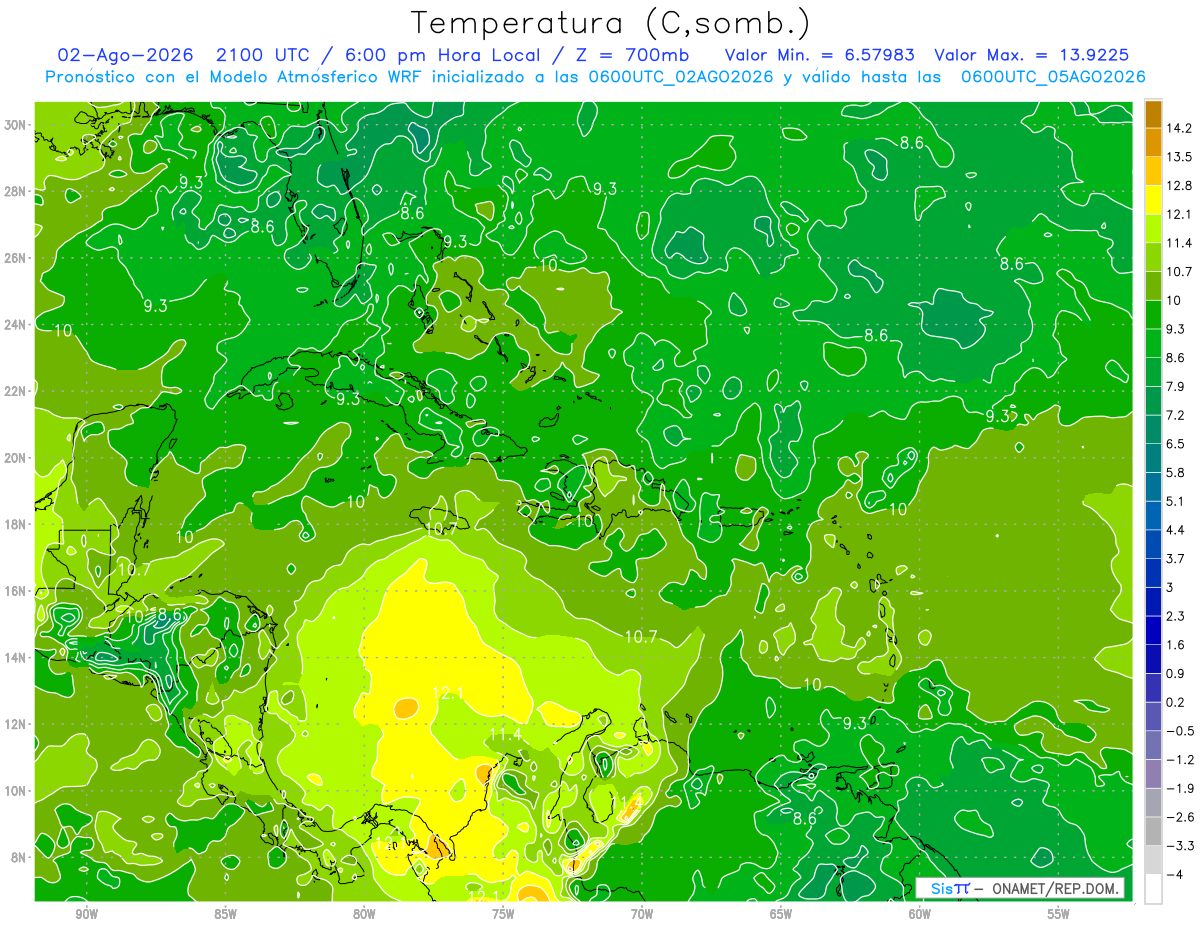Click the "0600UTC_02AGO2026" initialization time
Image resolution: width=1200 pixels, height=927 pixels.
(x=679, y=77)
